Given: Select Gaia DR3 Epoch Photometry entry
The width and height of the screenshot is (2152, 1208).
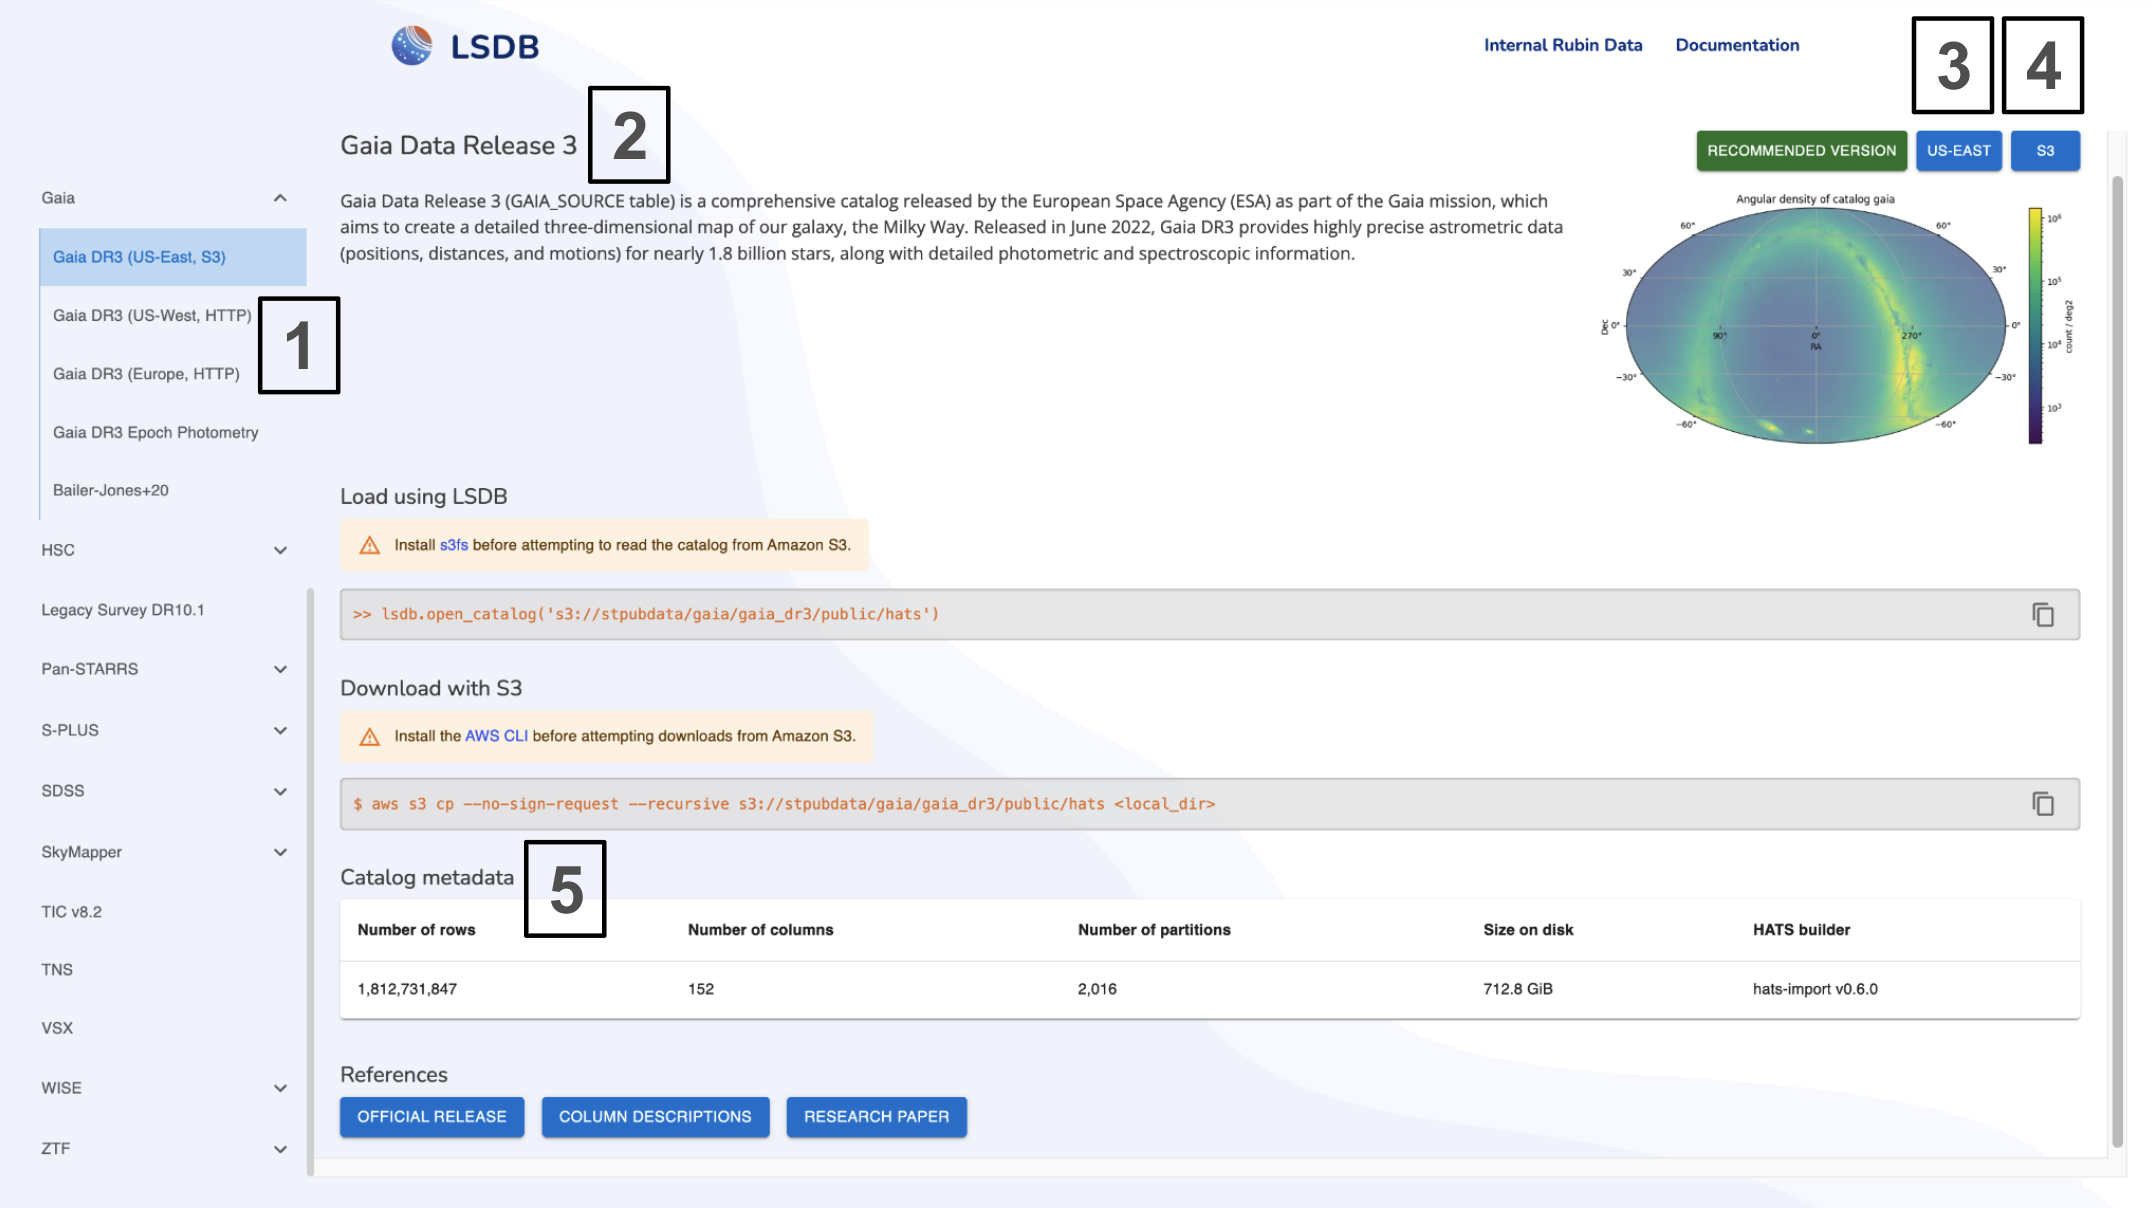Looking at the screenshot, I should (x=155, y=432).
